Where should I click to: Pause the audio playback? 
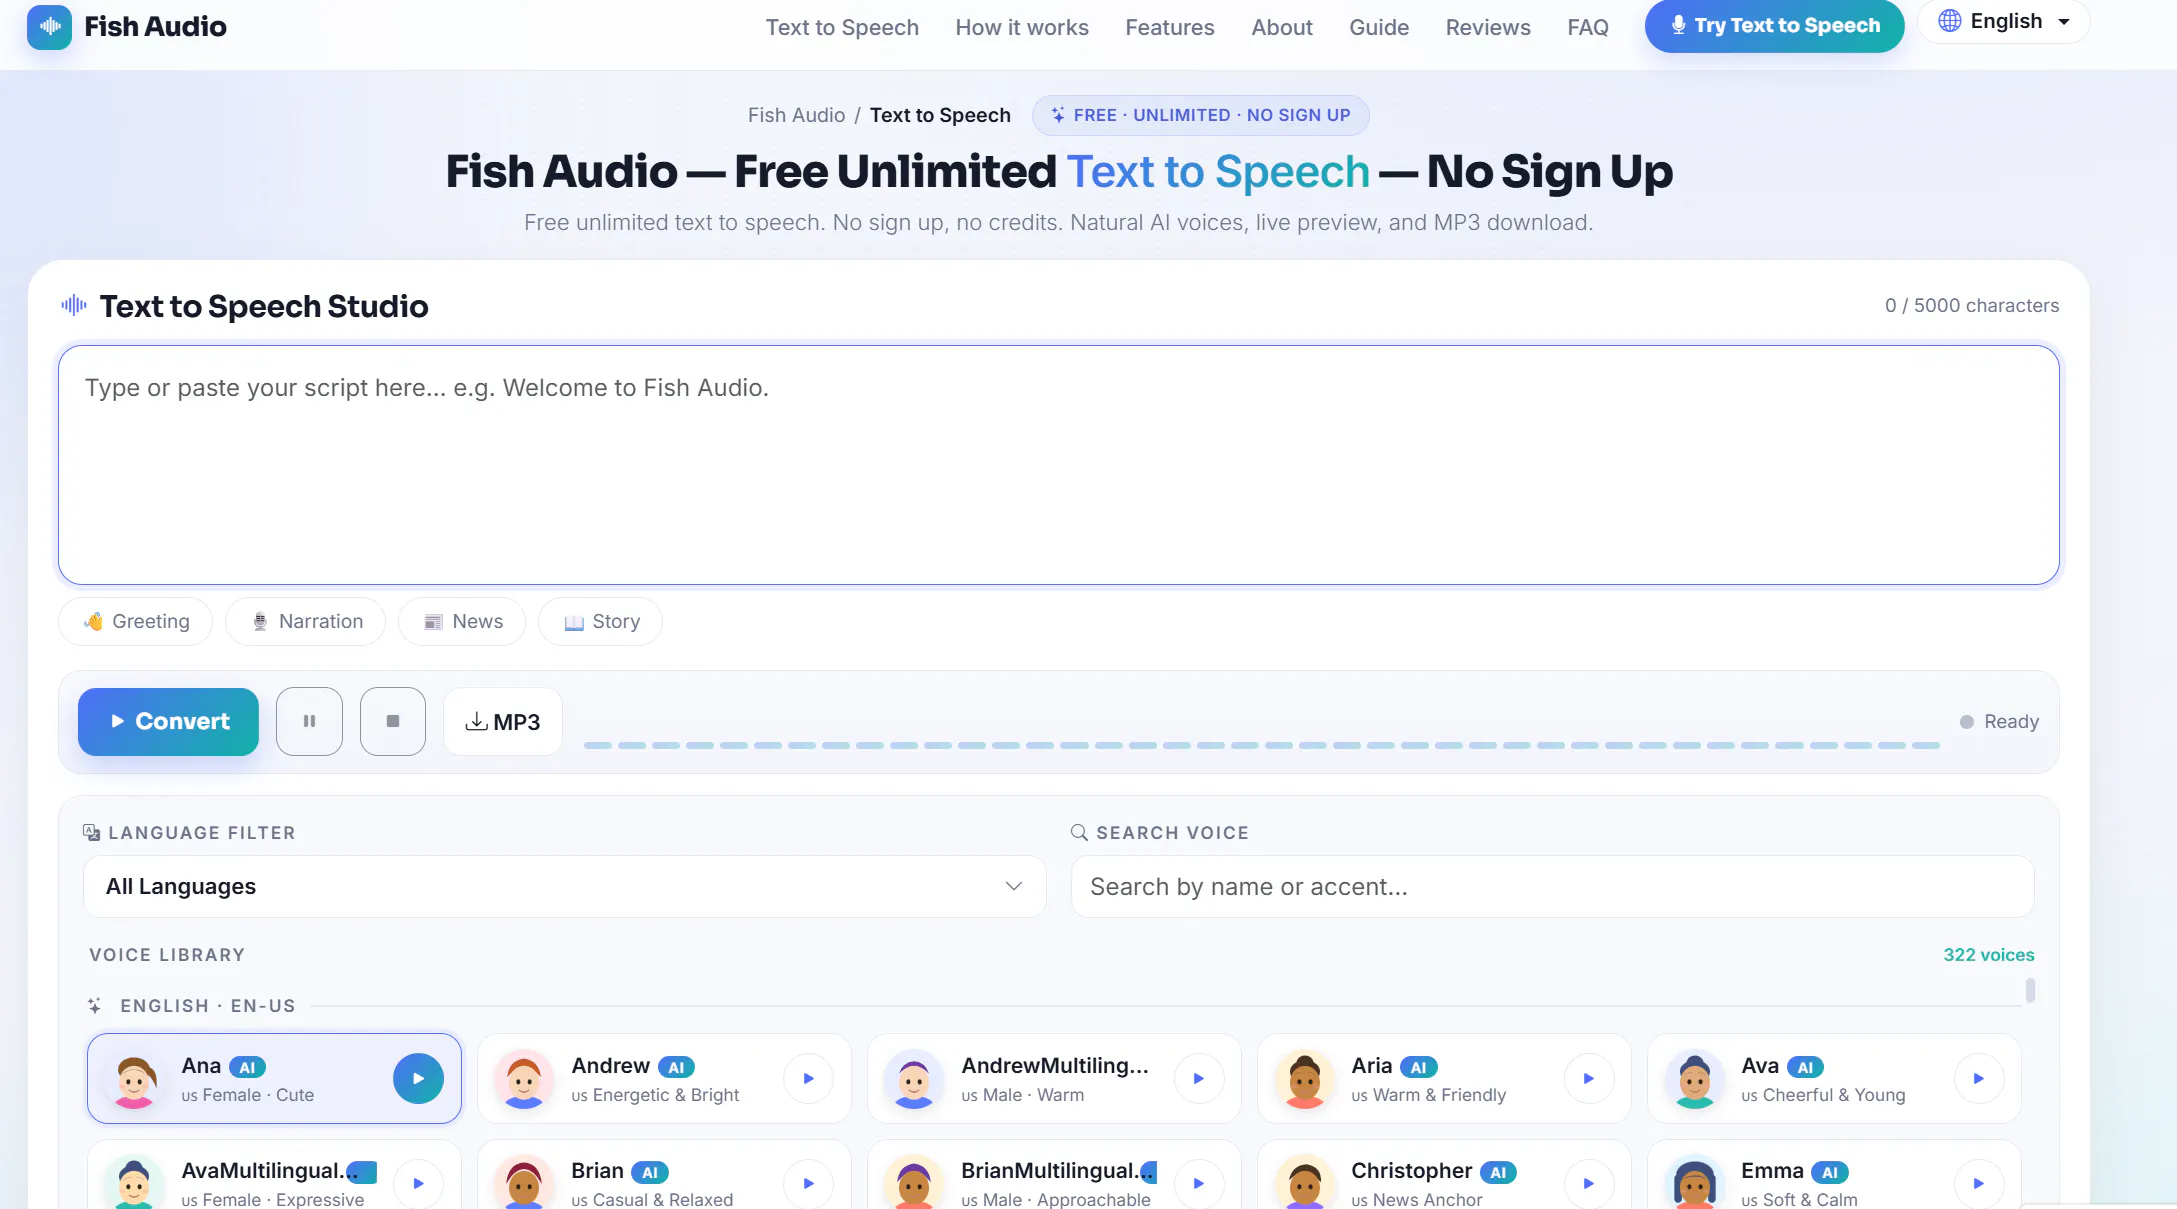[309, 721]
